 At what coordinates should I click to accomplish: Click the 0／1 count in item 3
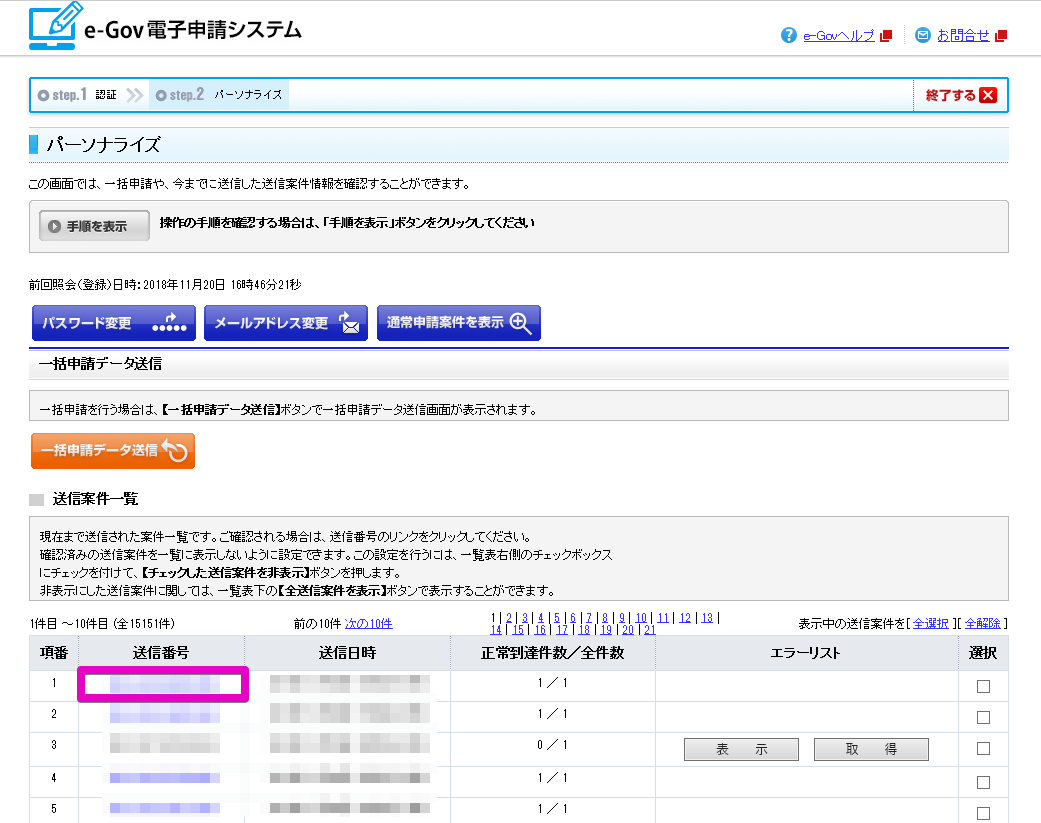[552, 745]
